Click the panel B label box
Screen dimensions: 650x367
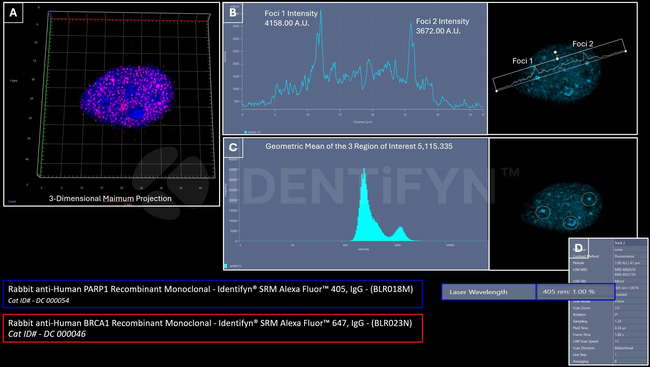coord(233,12)
